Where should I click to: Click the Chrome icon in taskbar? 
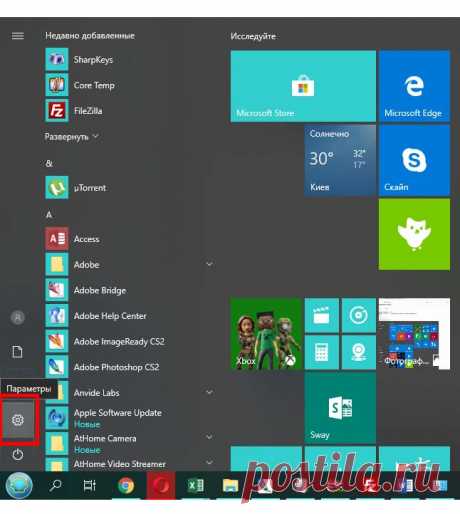pos(126,485)
